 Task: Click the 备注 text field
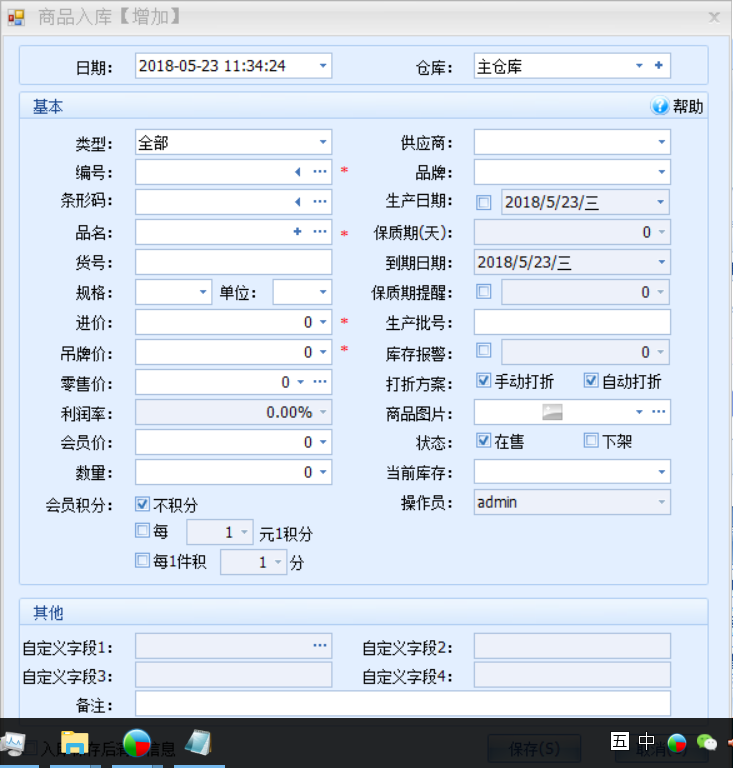tap(402, 704)
